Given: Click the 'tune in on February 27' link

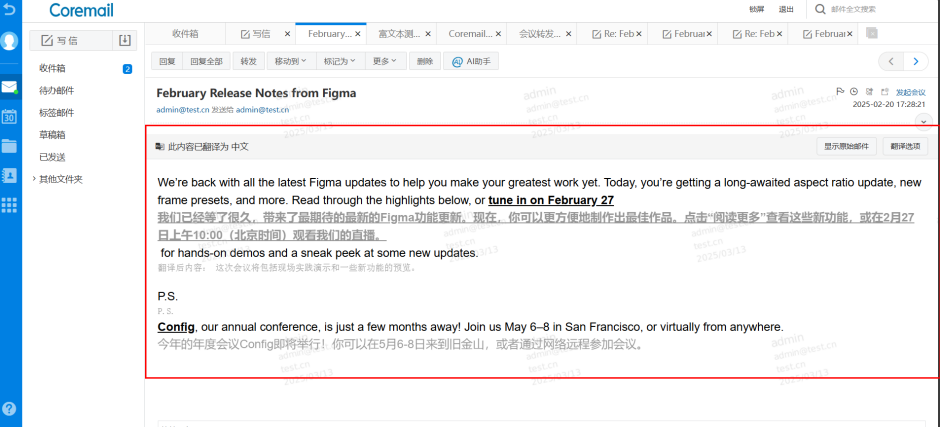Looking at the screenshot, I should (x=551, y=200).
